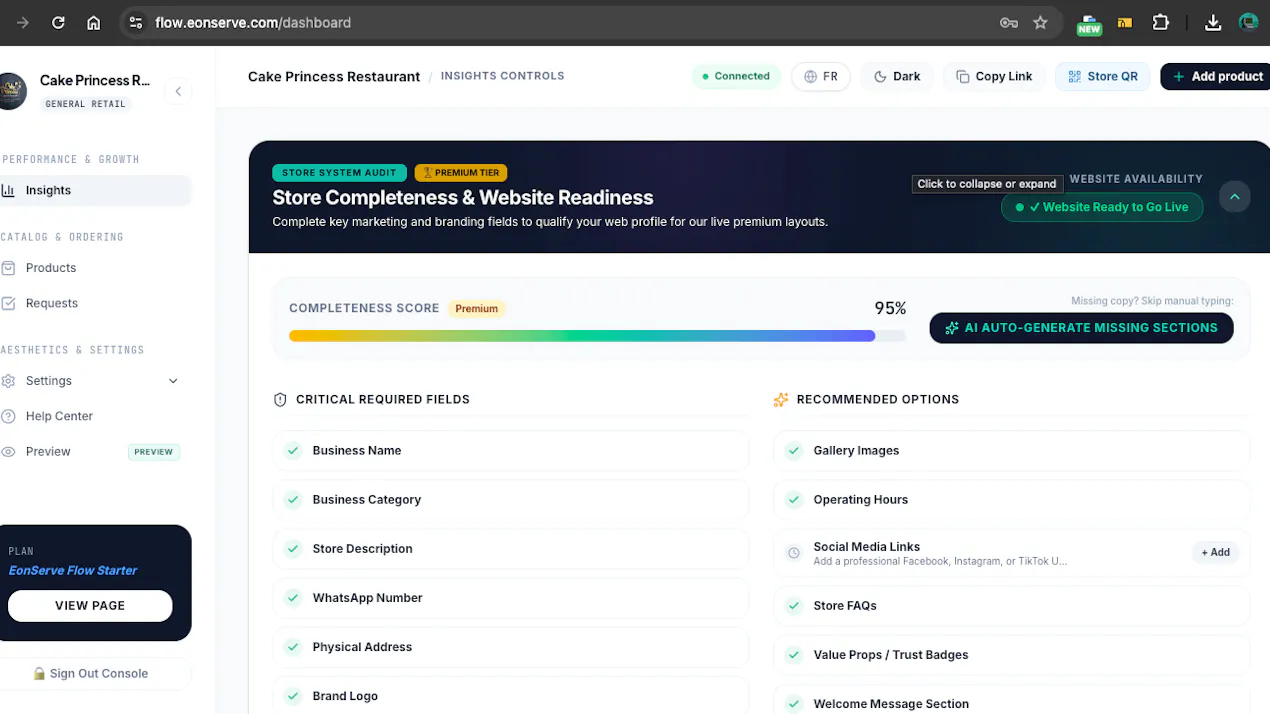
Task: Click the sparkle icon beside Recommended Options
Action: [781, 400]
